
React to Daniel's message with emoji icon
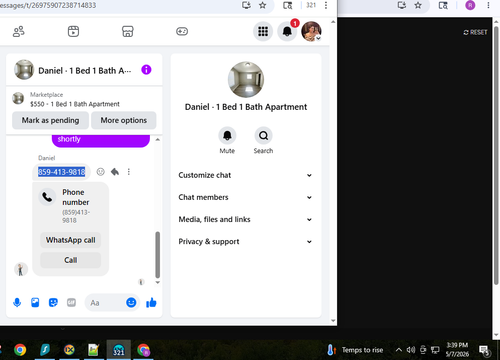click(100, 172)
